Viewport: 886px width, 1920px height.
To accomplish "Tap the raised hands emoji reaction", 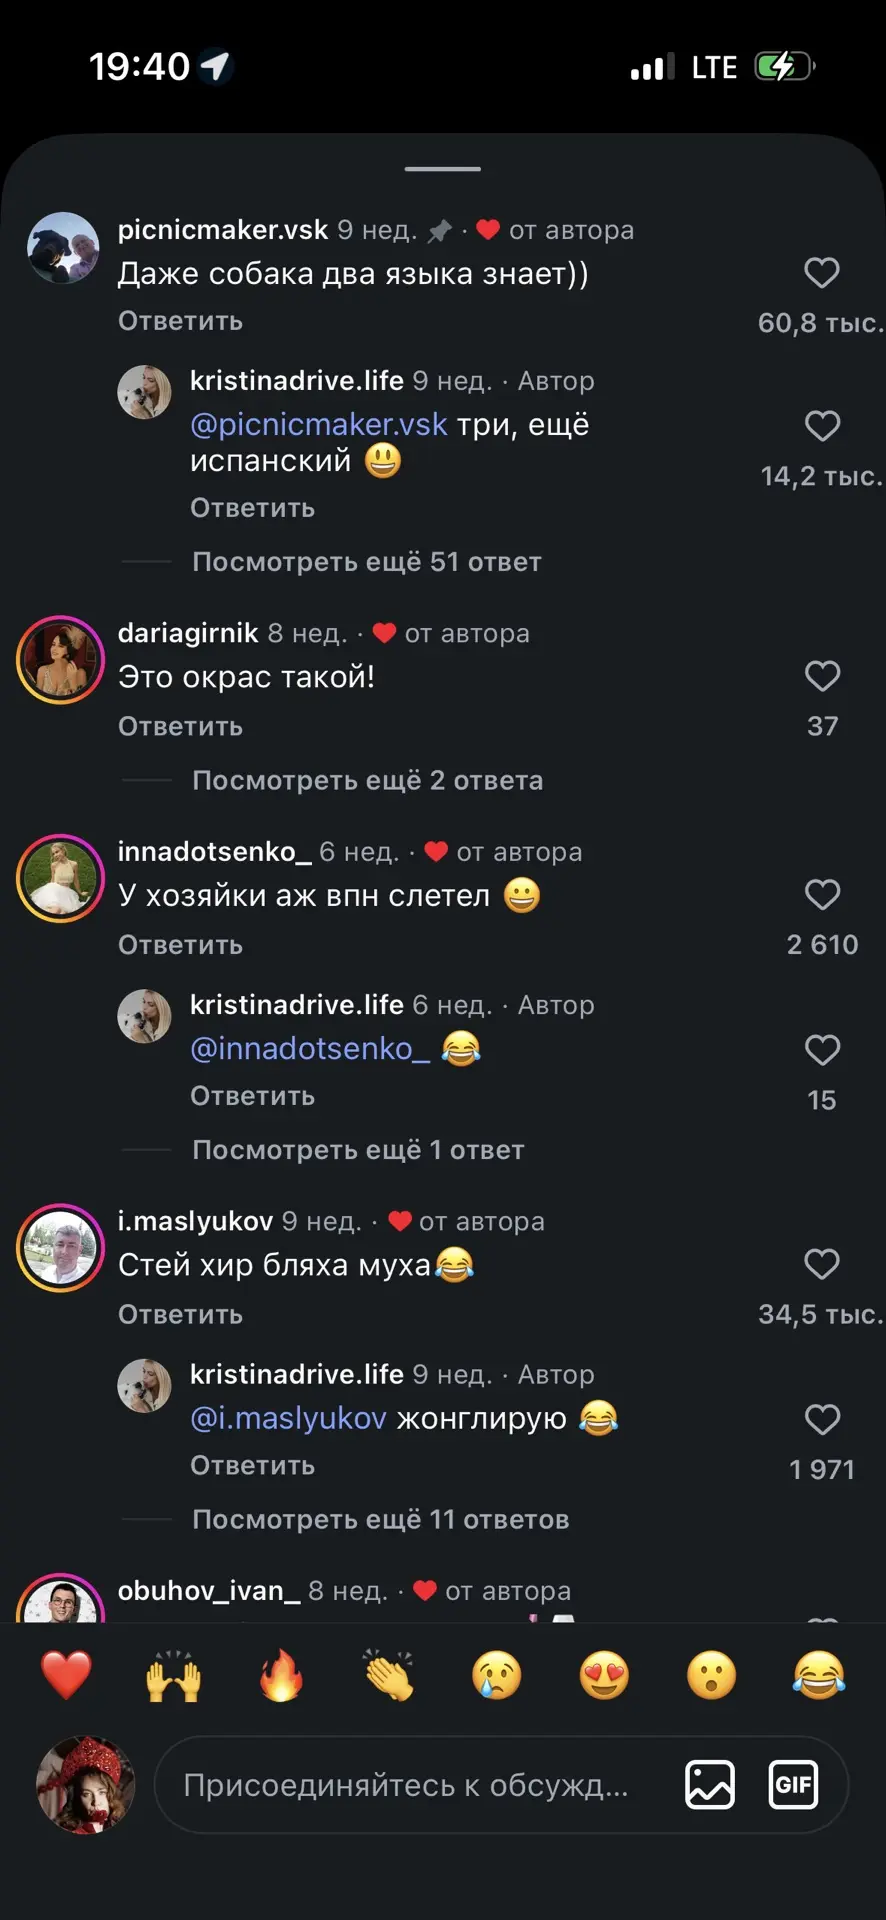I will [174, 1676].
